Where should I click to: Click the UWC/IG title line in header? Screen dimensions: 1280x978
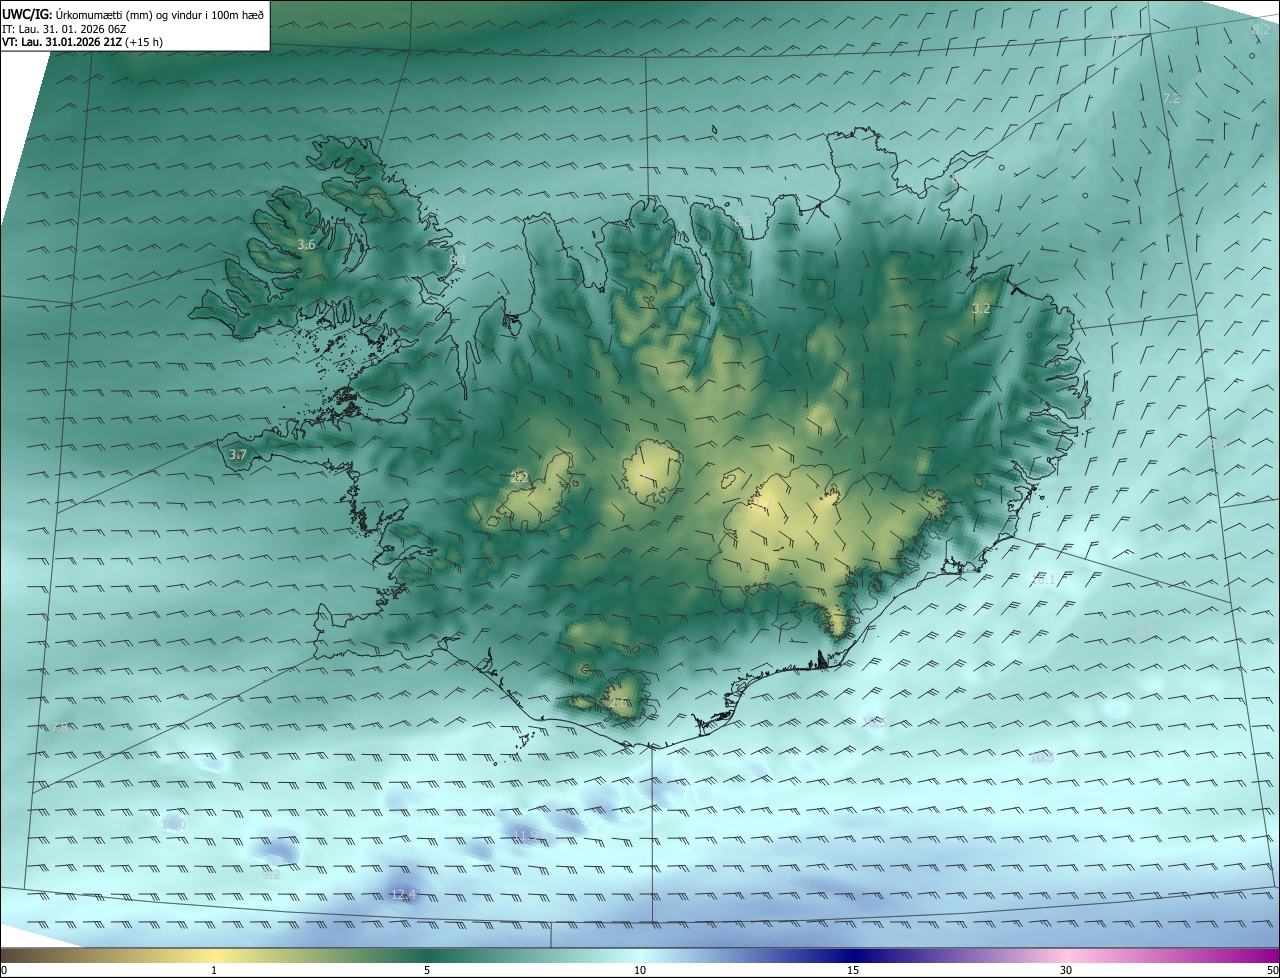pyautogui.click(x=133, y=13)
